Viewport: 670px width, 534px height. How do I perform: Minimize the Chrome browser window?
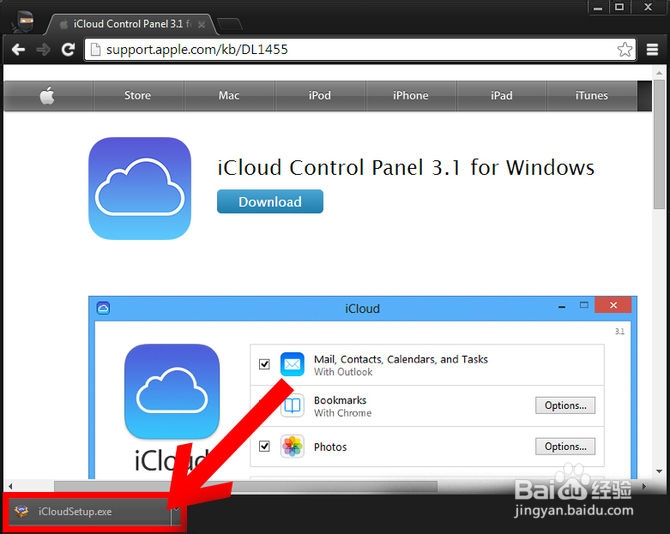click(x=598, y=7)
